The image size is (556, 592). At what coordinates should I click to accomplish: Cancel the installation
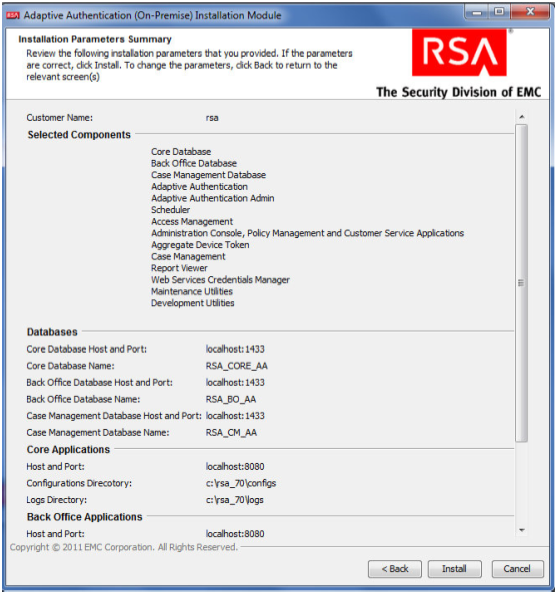pyautogui.click(x=517, y=569)
